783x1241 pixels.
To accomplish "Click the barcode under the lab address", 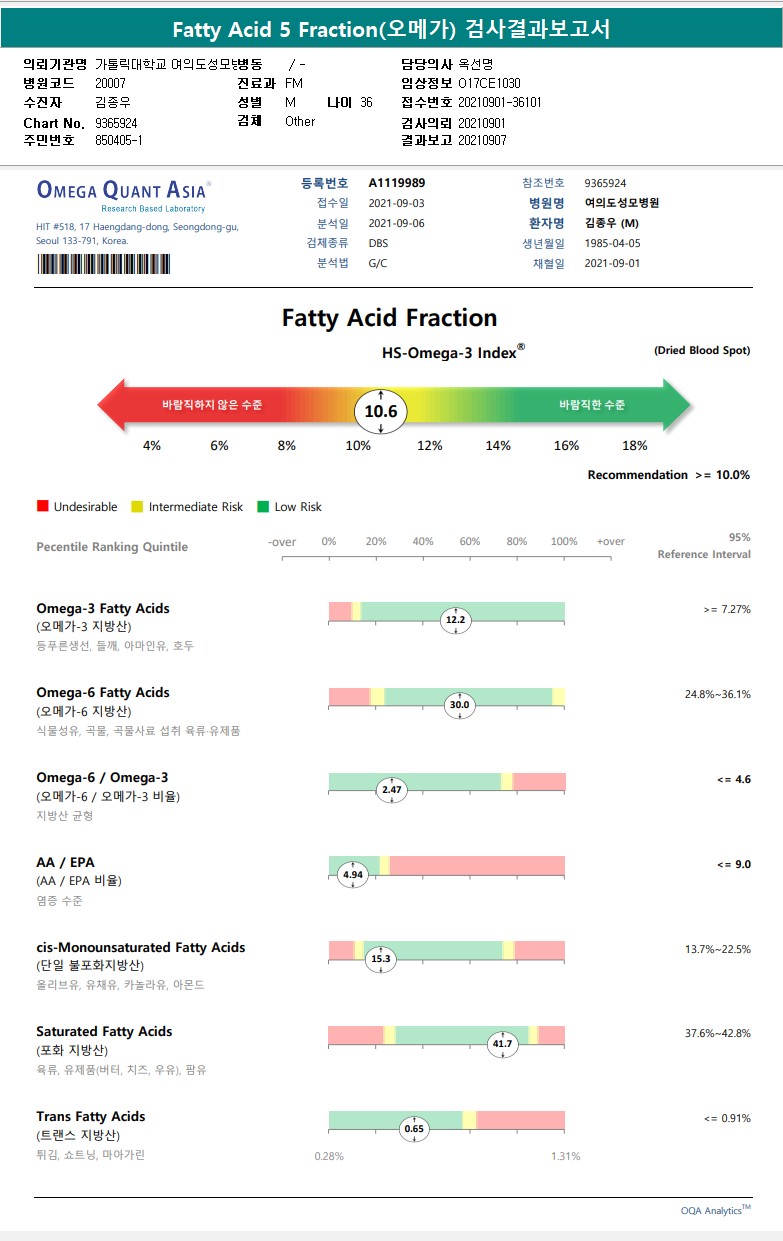I will point(104,264).
